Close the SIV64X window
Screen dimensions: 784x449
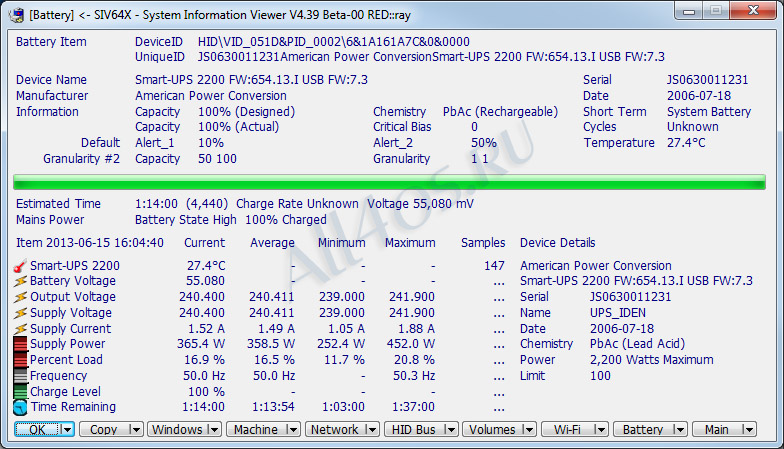[x=754, y=11]
